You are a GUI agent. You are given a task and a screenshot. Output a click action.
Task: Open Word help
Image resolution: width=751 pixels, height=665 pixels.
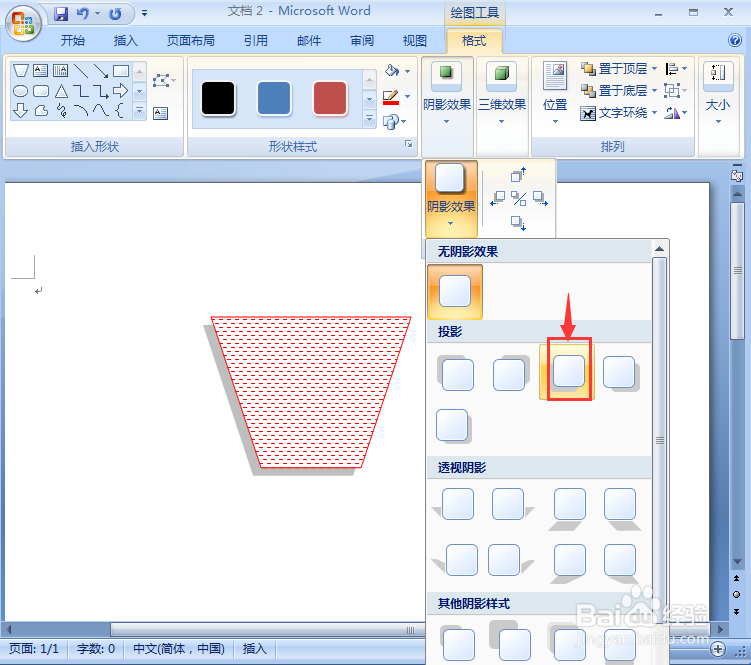click(x=735, y=40)
